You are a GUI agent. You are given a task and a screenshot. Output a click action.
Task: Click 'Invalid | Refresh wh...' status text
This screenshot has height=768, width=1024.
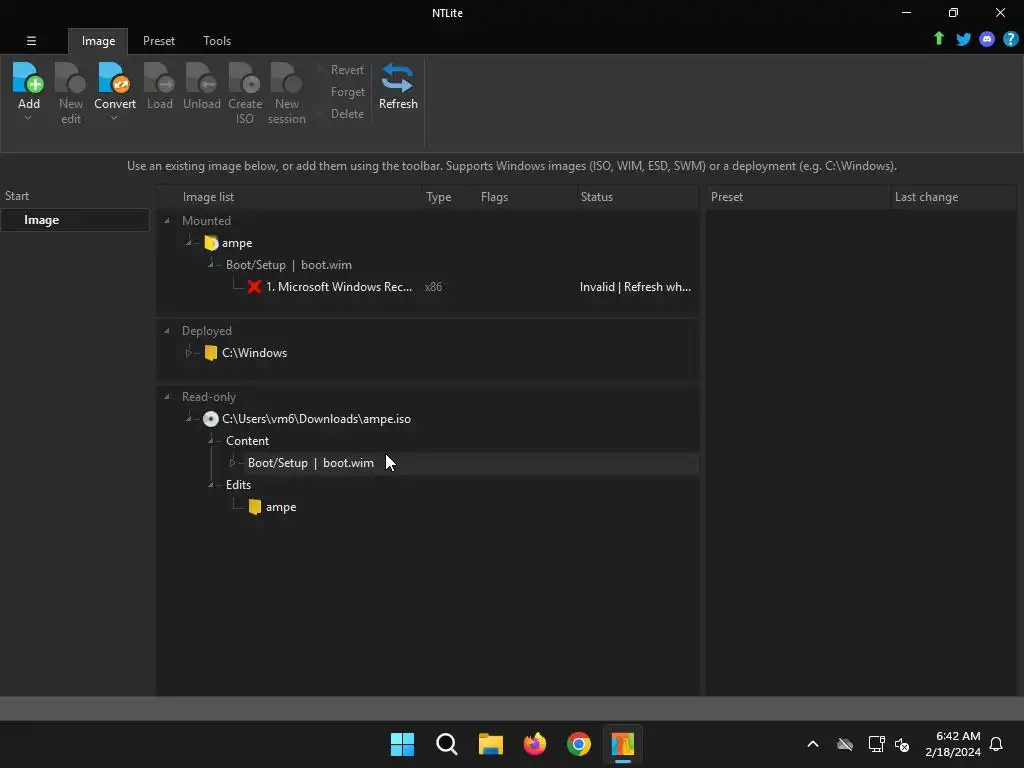(635, 287)
